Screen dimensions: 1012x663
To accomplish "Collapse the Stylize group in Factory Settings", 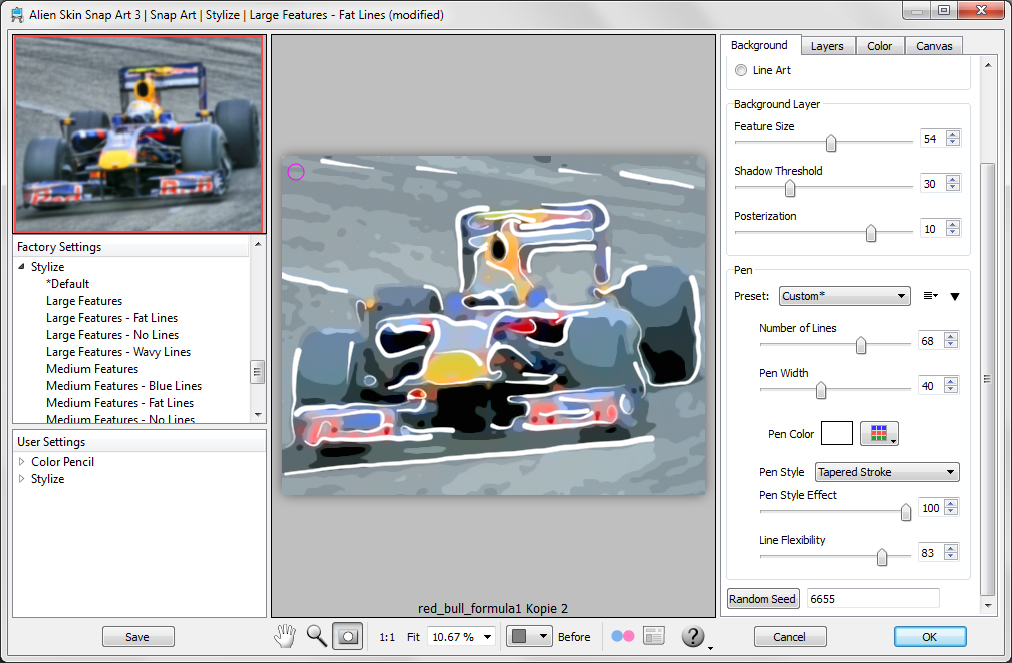I will tap(21, 267).
